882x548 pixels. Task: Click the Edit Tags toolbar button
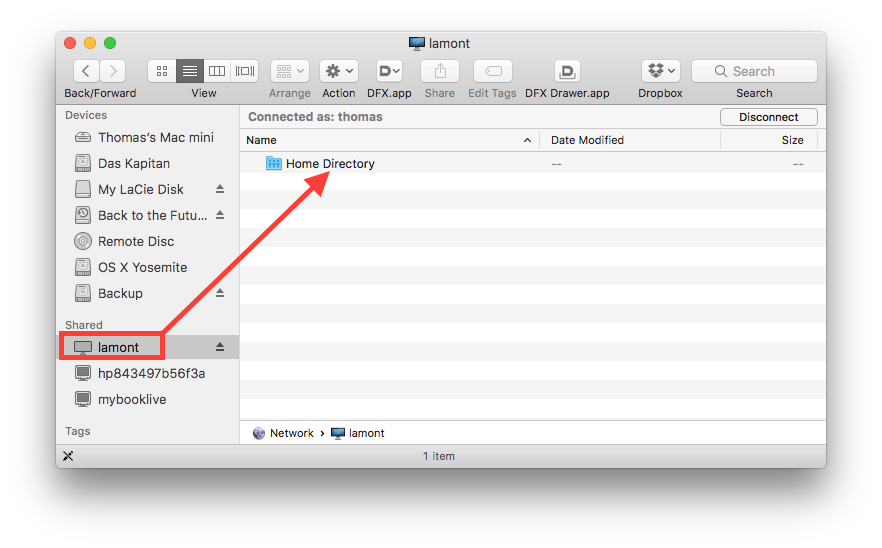pyautogui.click(x=493, y=71)
